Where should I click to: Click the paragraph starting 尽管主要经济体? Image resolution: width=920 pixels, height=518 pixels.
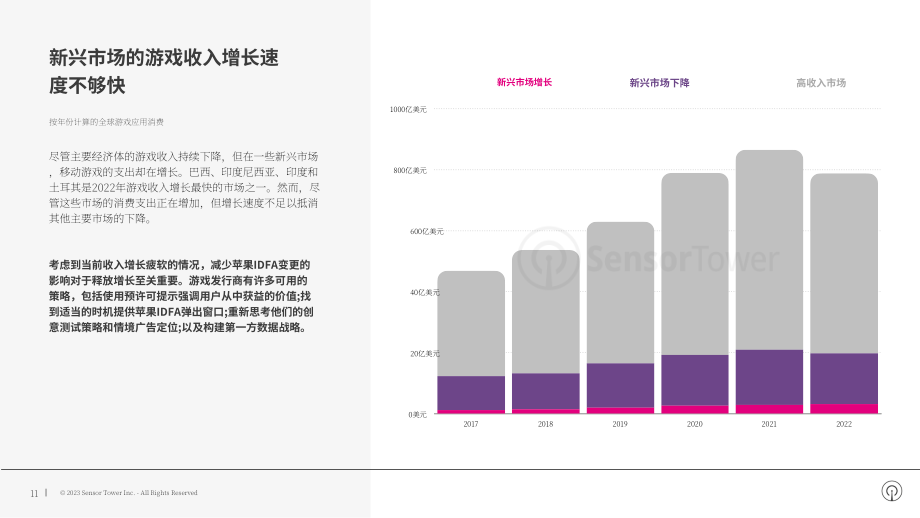point(184,187)
